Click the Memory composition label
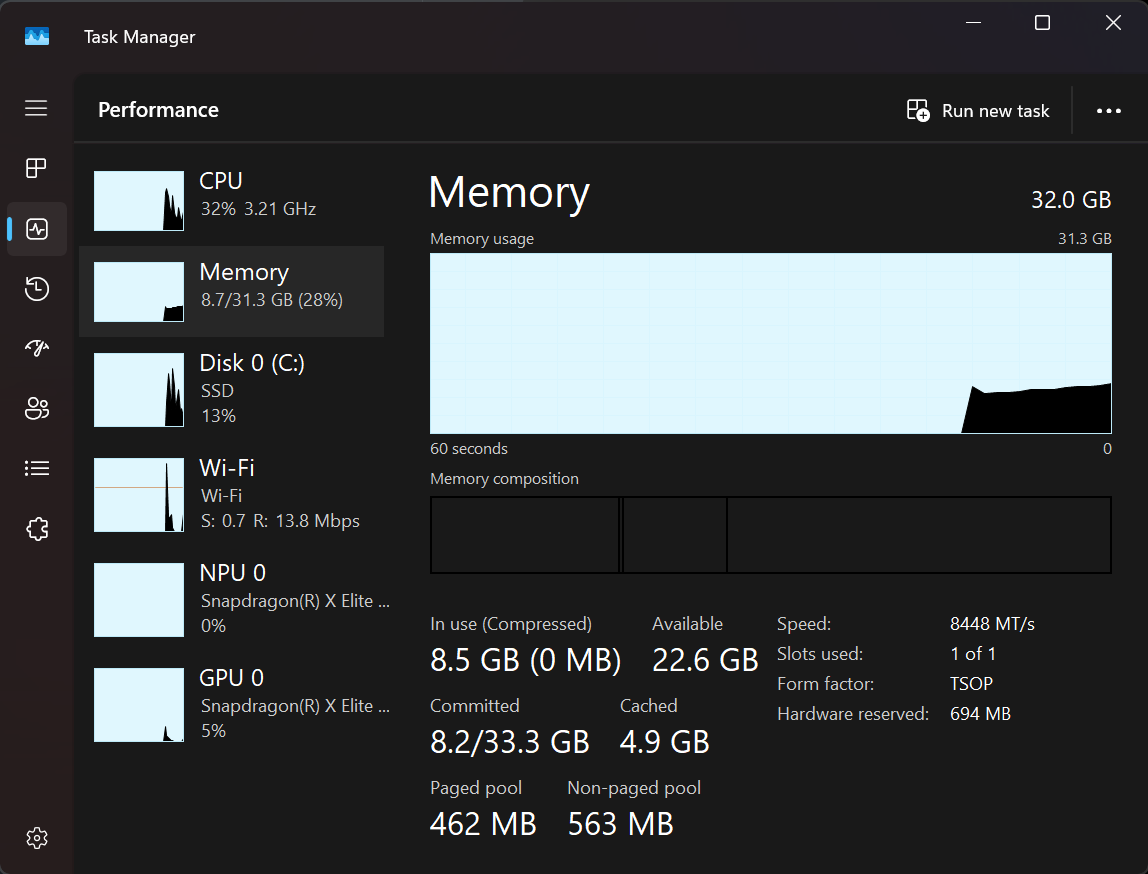Screen dimensions: 1148x874 [x=504, y=479]
